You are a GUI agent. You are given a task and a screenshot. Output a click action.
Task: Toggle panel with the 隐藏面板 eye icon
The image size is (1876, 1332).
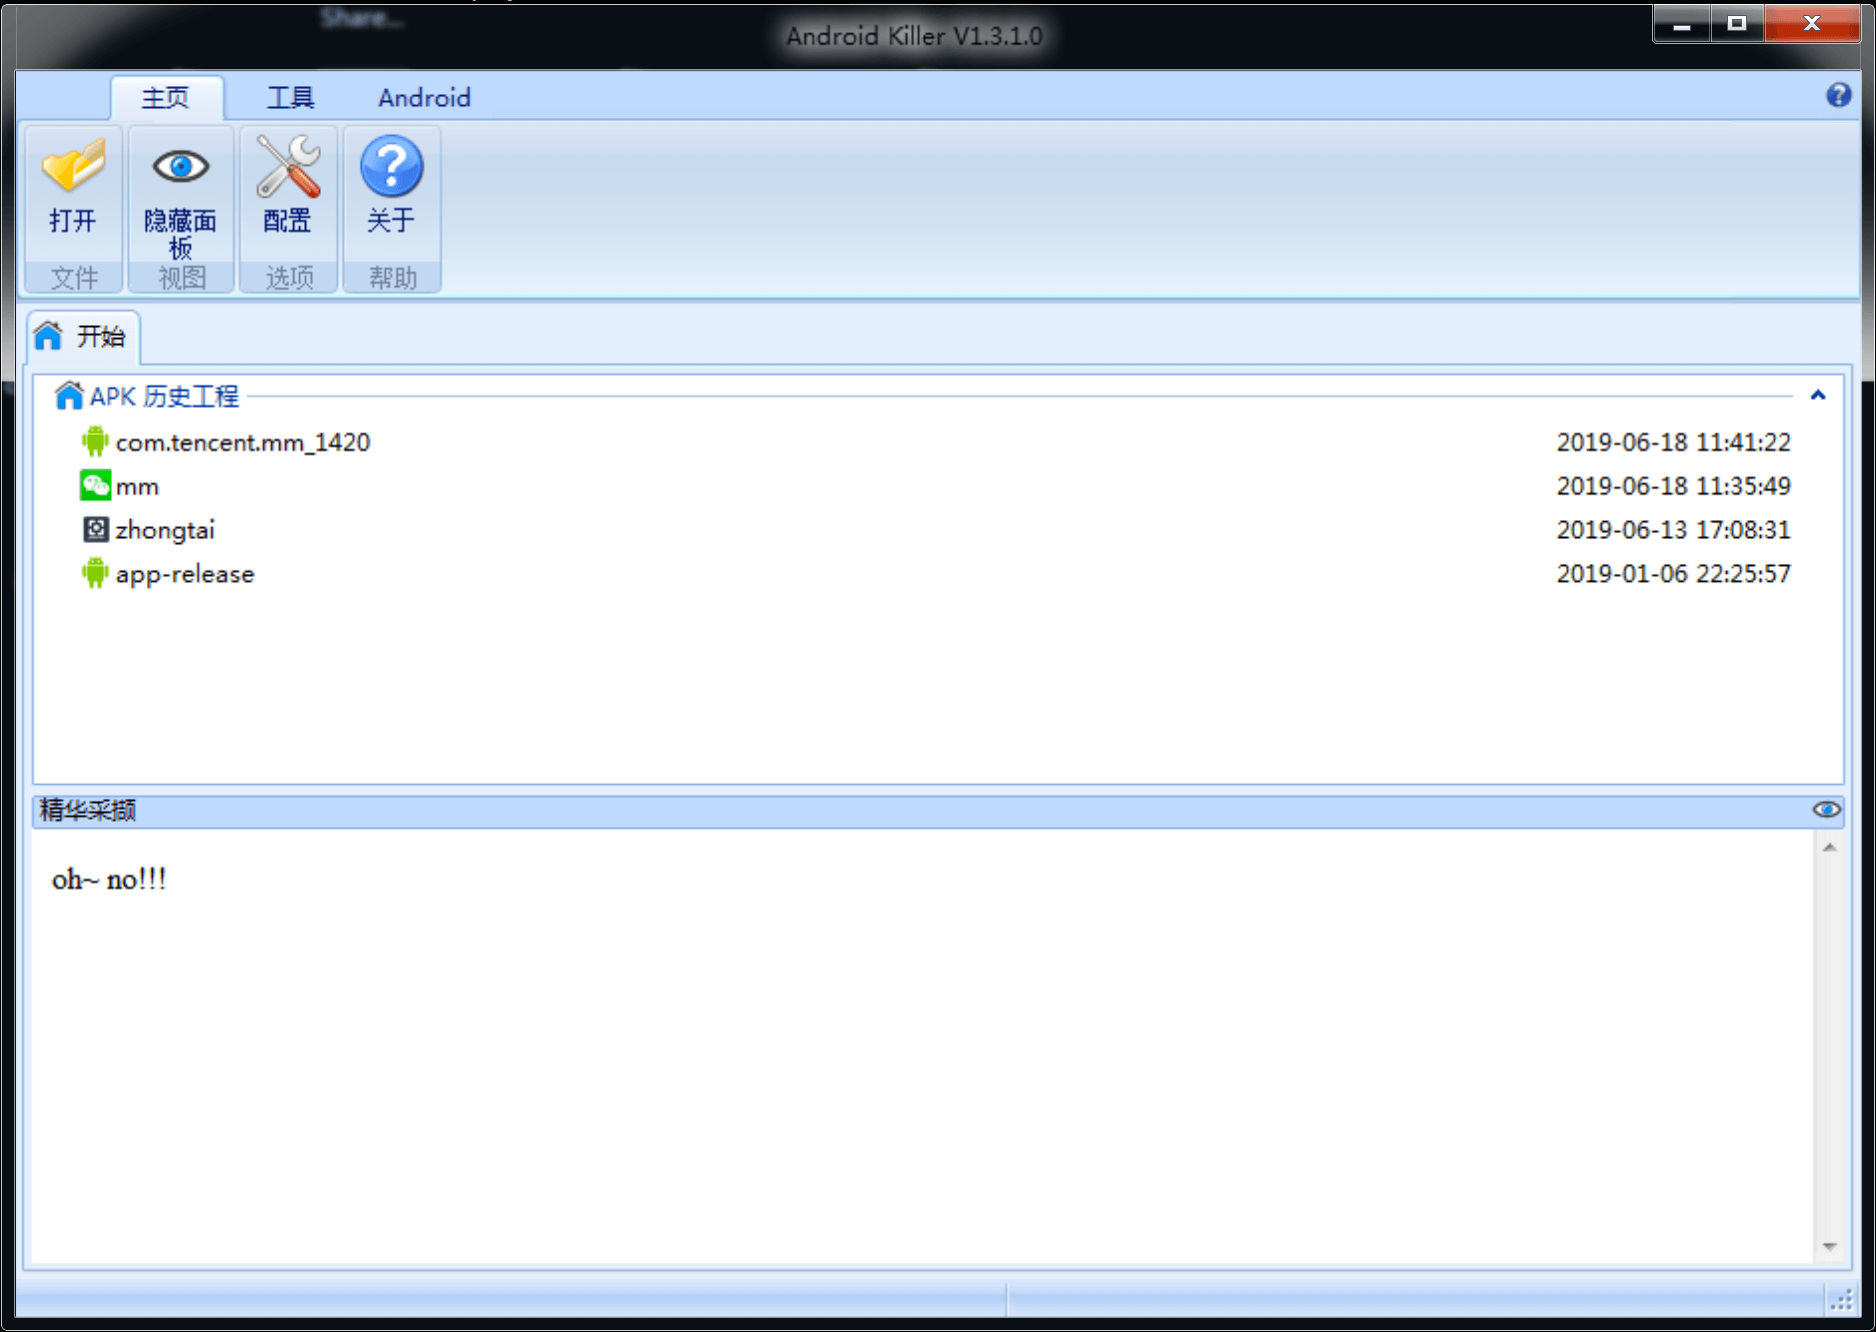[x=181, y=166]
